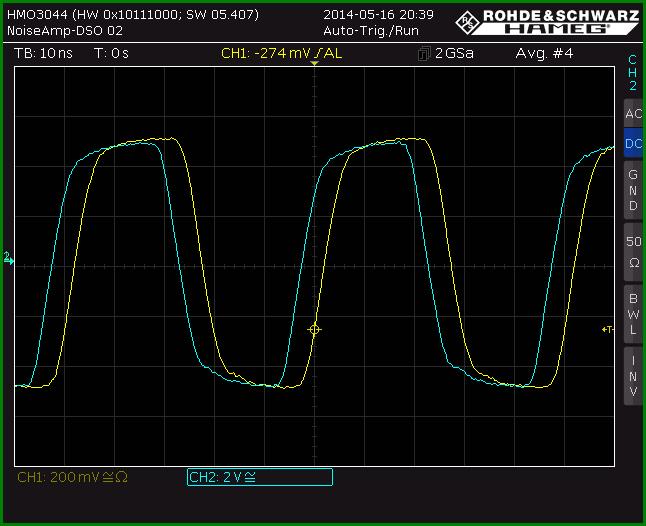Click the CH2 menu title label

(633, 72)
